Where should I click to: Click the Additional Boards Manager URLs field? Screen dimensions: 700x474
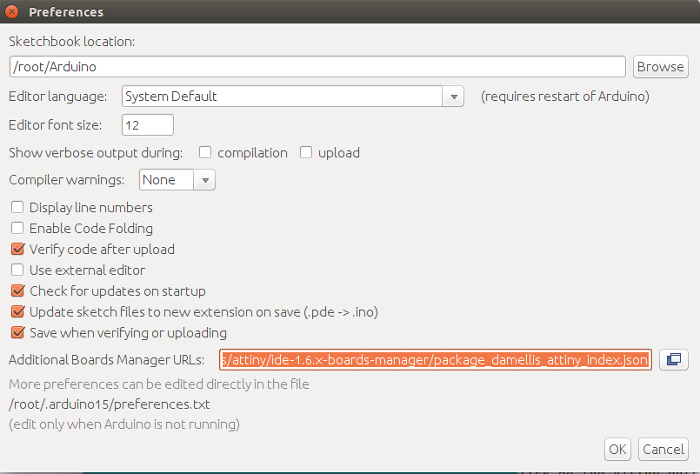[x=435, y=360]
